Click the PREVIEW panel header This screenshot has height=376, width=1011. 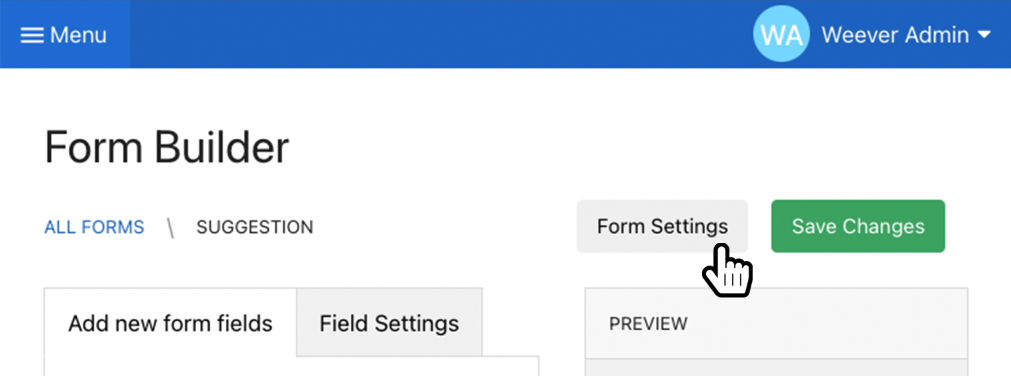click(776, 323)
